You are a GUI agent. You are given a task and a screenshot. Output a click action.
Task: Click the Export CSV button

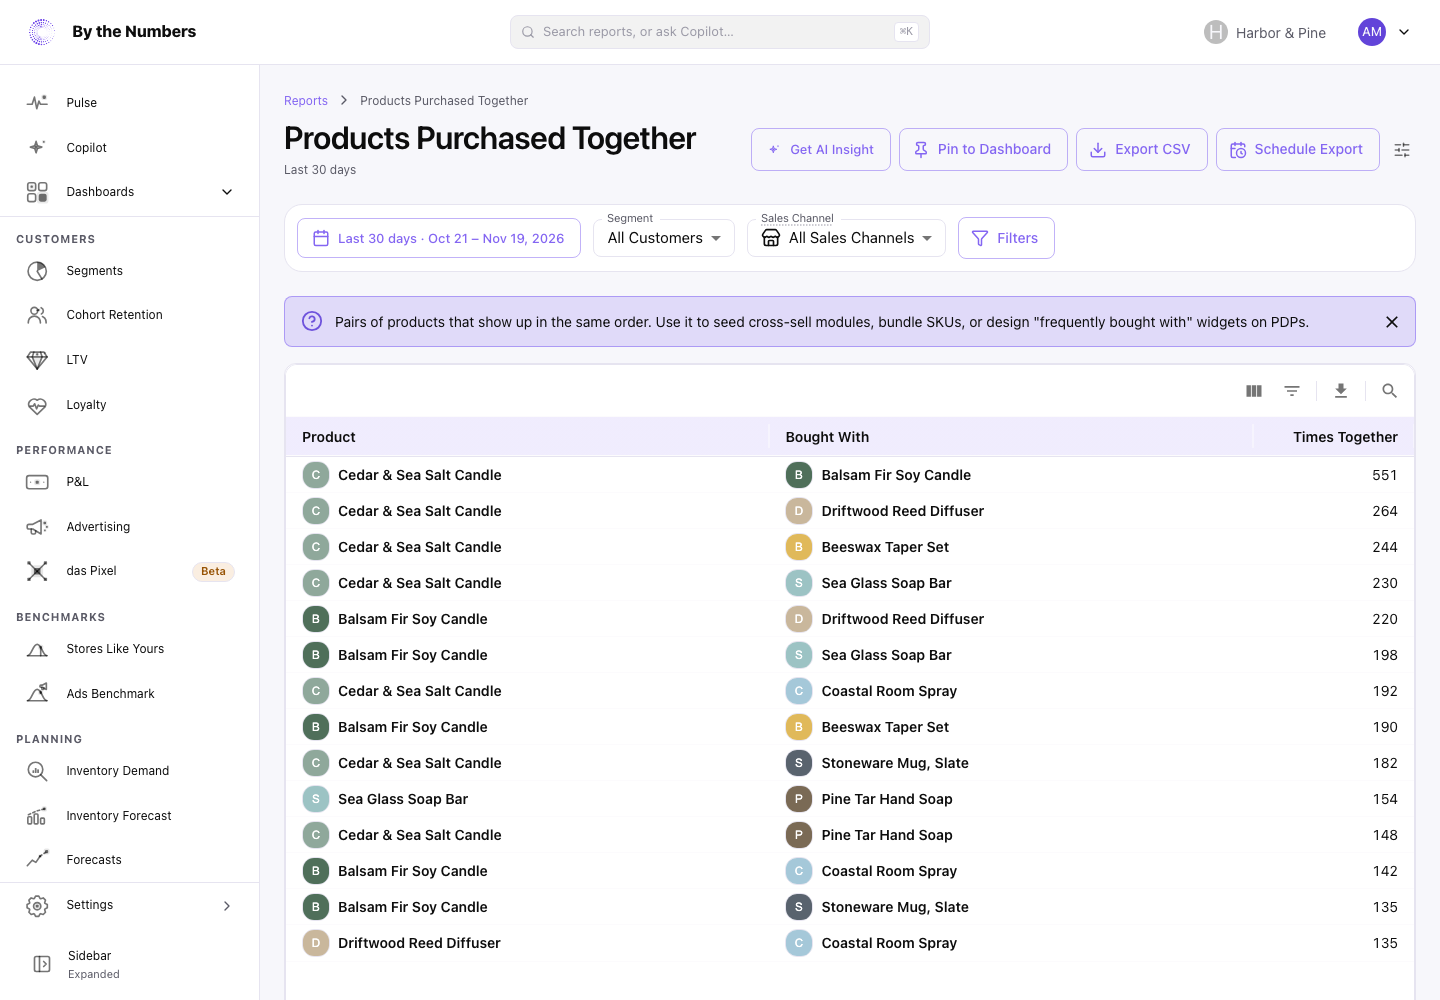click(1142, 150)
